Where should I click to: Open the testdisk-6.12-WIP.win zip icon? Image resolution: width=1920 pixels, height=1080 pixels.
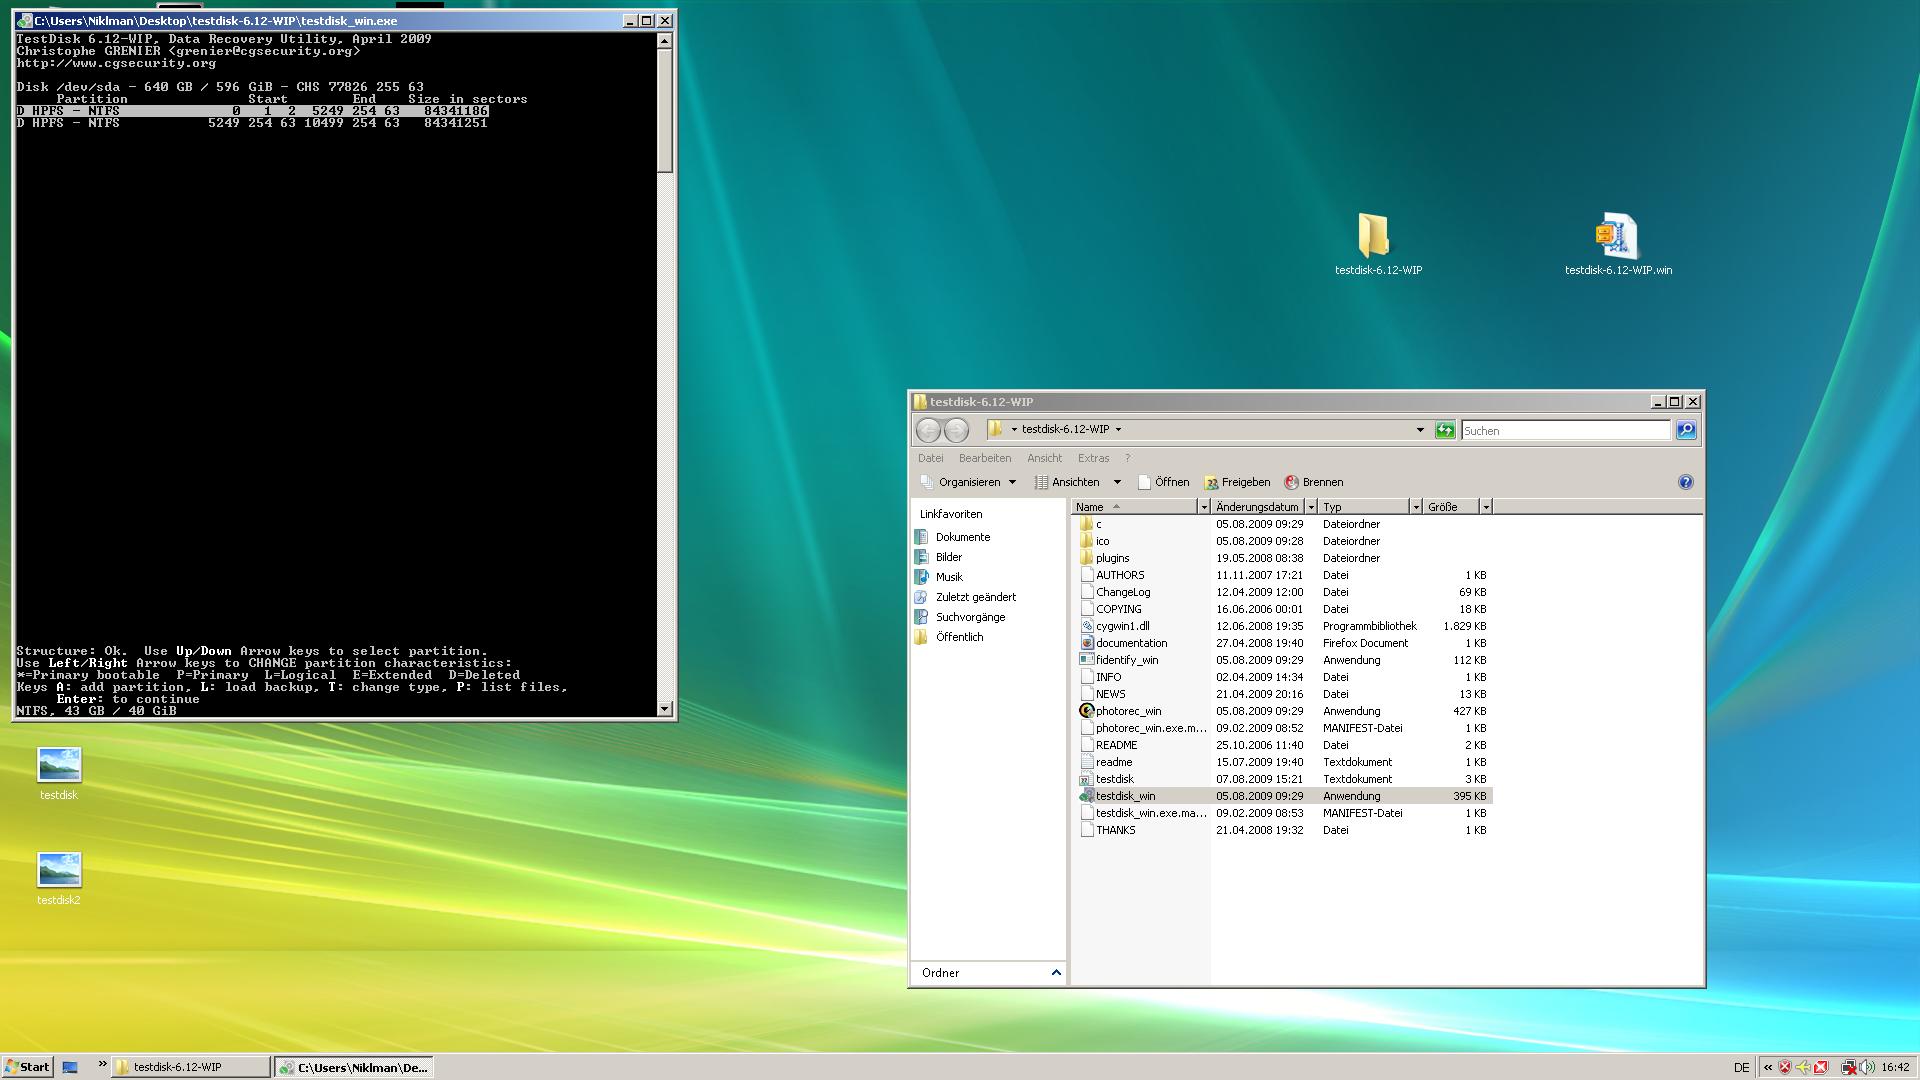pos(1617,237)
